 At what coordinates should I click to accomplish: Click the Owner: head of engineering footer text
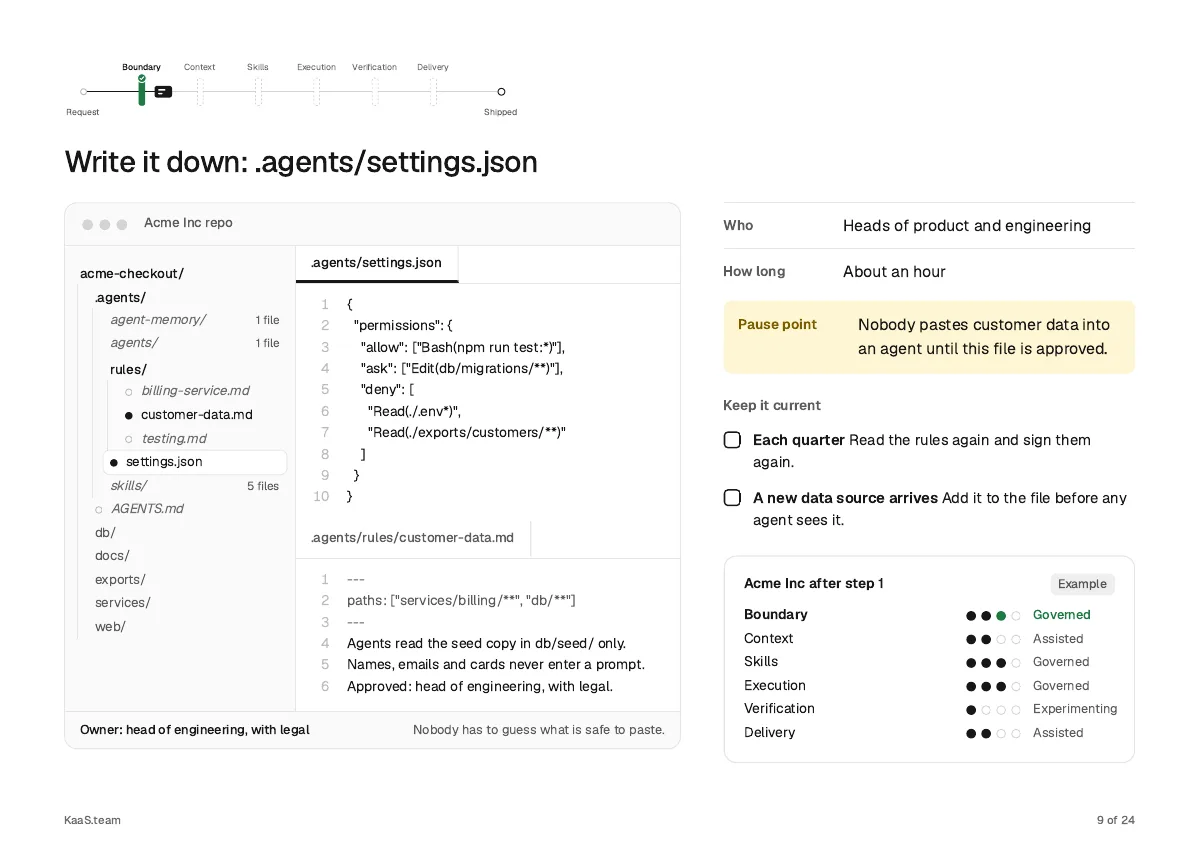[195, 730]
